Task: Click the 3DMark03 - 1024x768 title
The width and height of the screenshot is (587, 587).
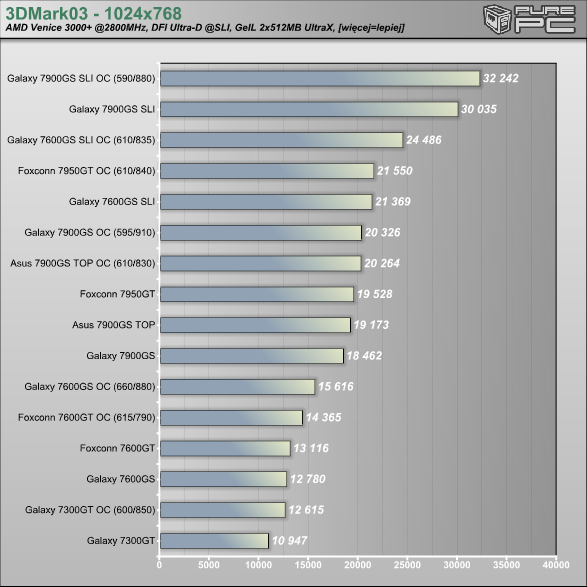Action: 94,13
